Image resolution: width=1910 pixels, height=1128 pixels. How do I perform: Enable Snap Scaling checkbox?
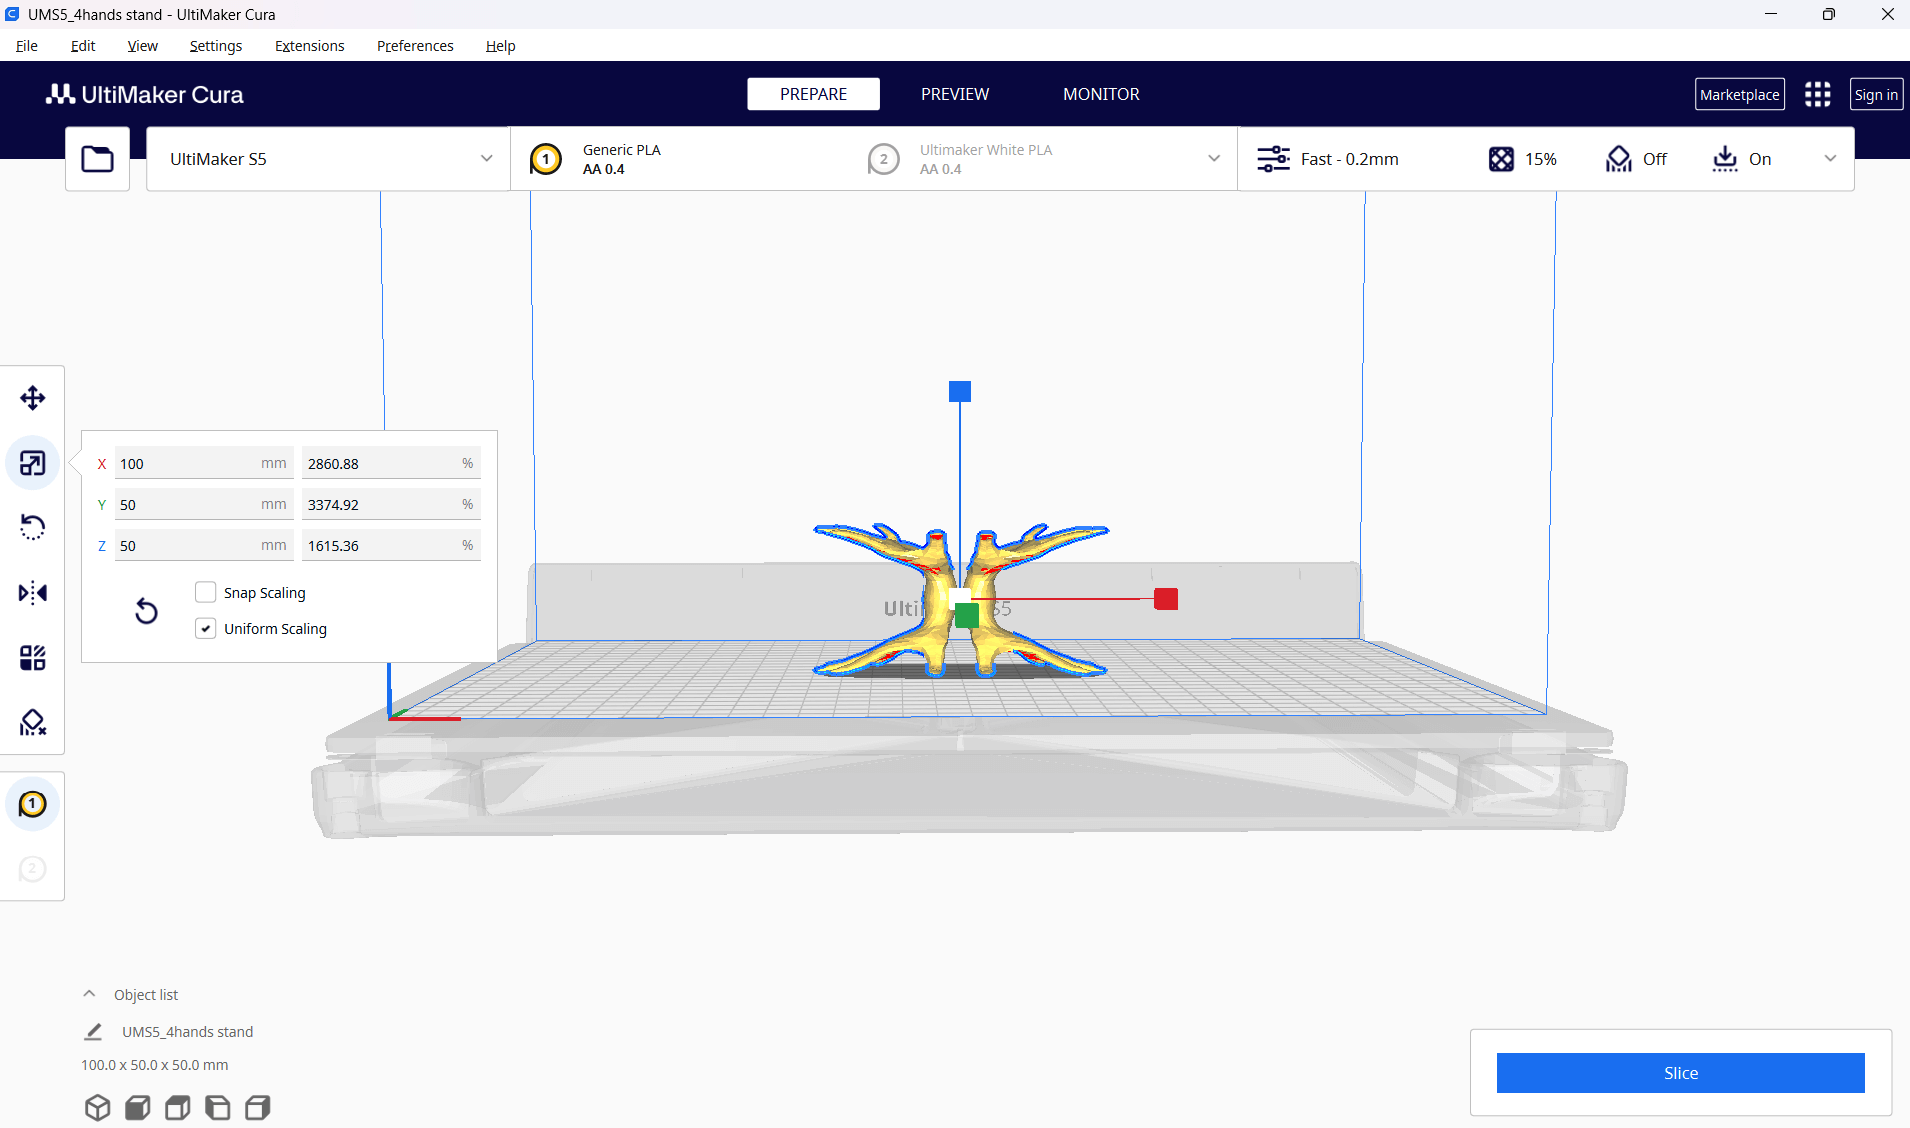[x=206, y=593]
